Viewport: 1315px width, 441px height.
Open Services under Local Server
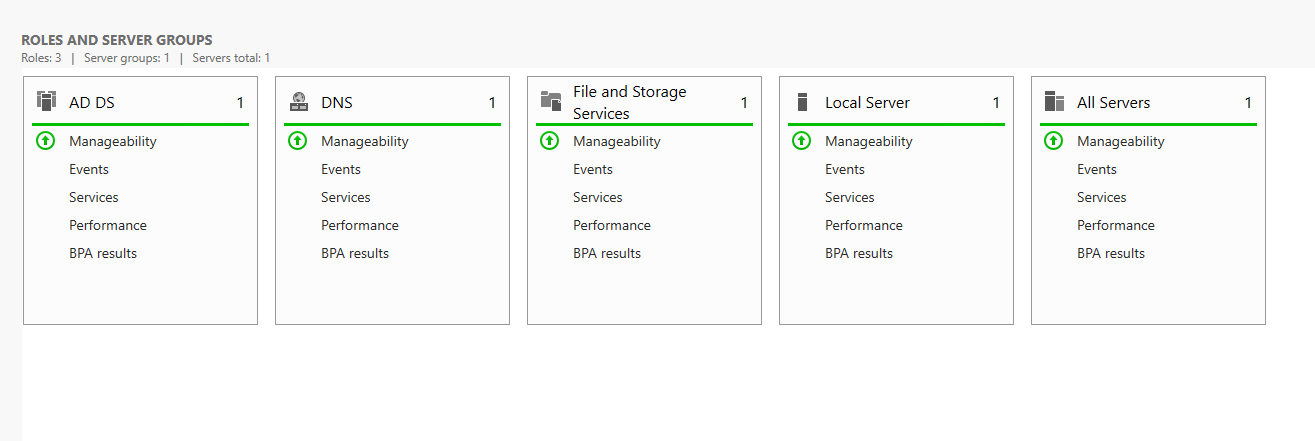850,197
